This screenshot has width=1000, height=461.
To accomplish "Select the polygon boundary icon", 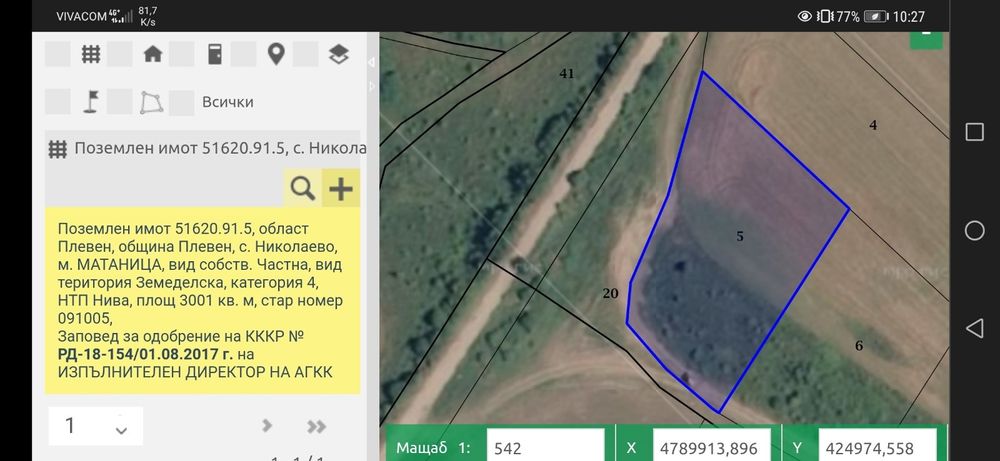I will point(151,102).
